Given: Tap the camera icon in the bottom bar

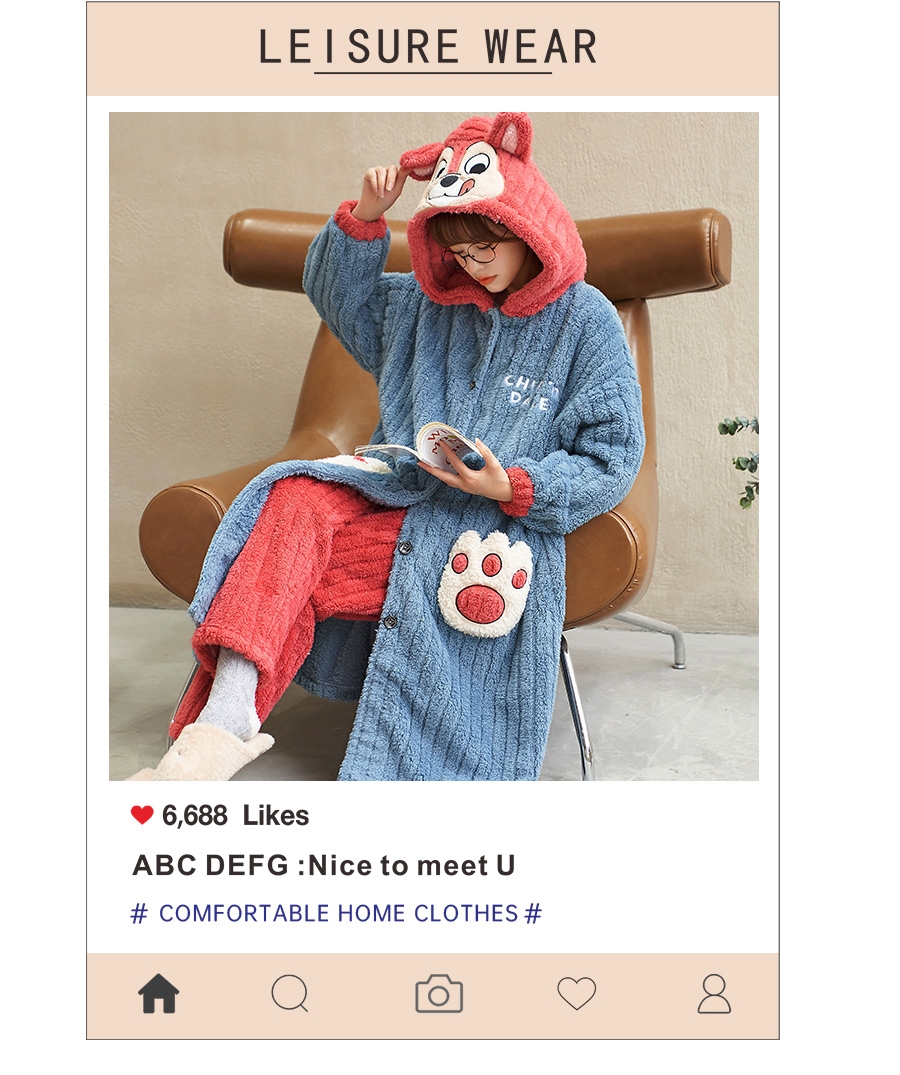Looking at the screenshot, I should (x=439, y=993).
